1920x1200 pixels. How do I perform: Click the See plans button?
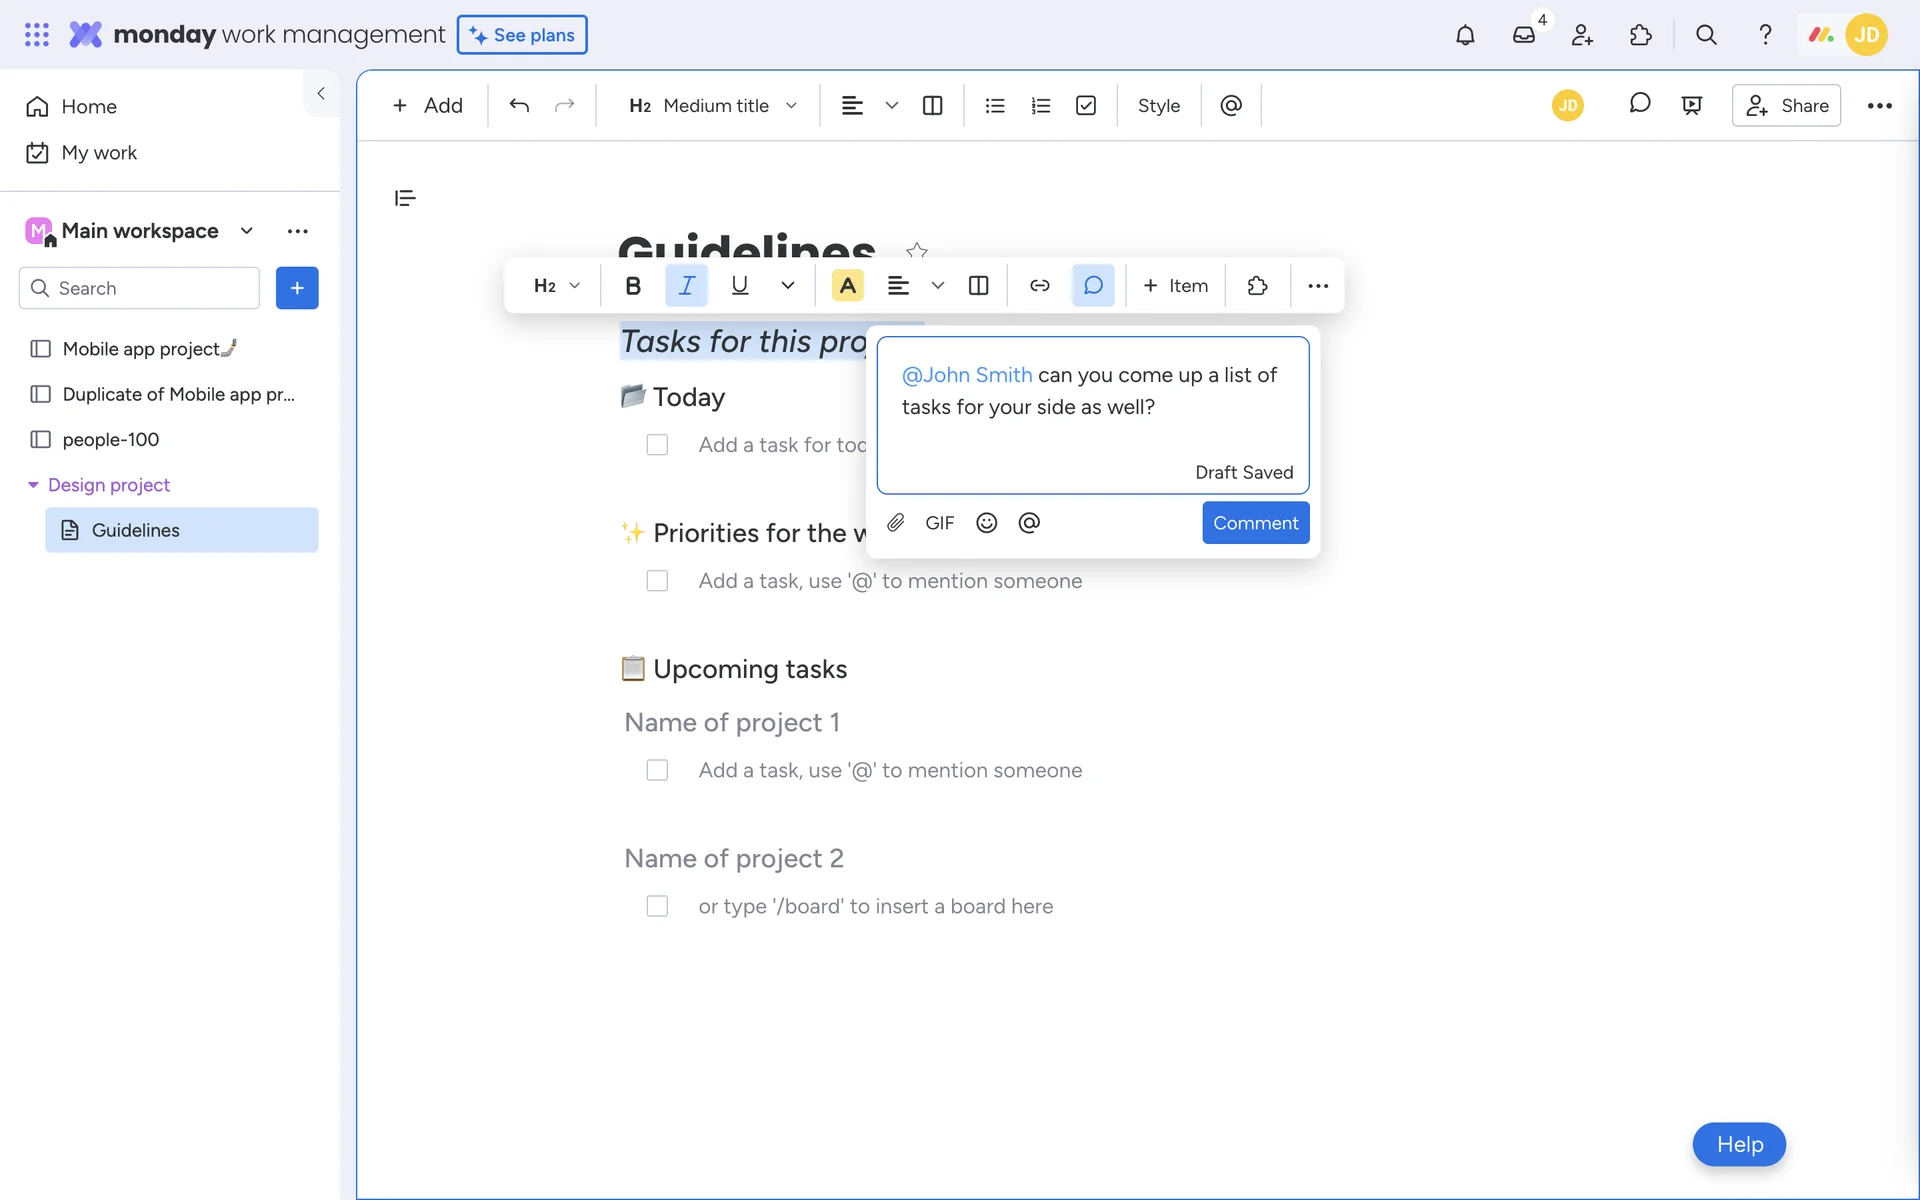click(x=522, y=35)
